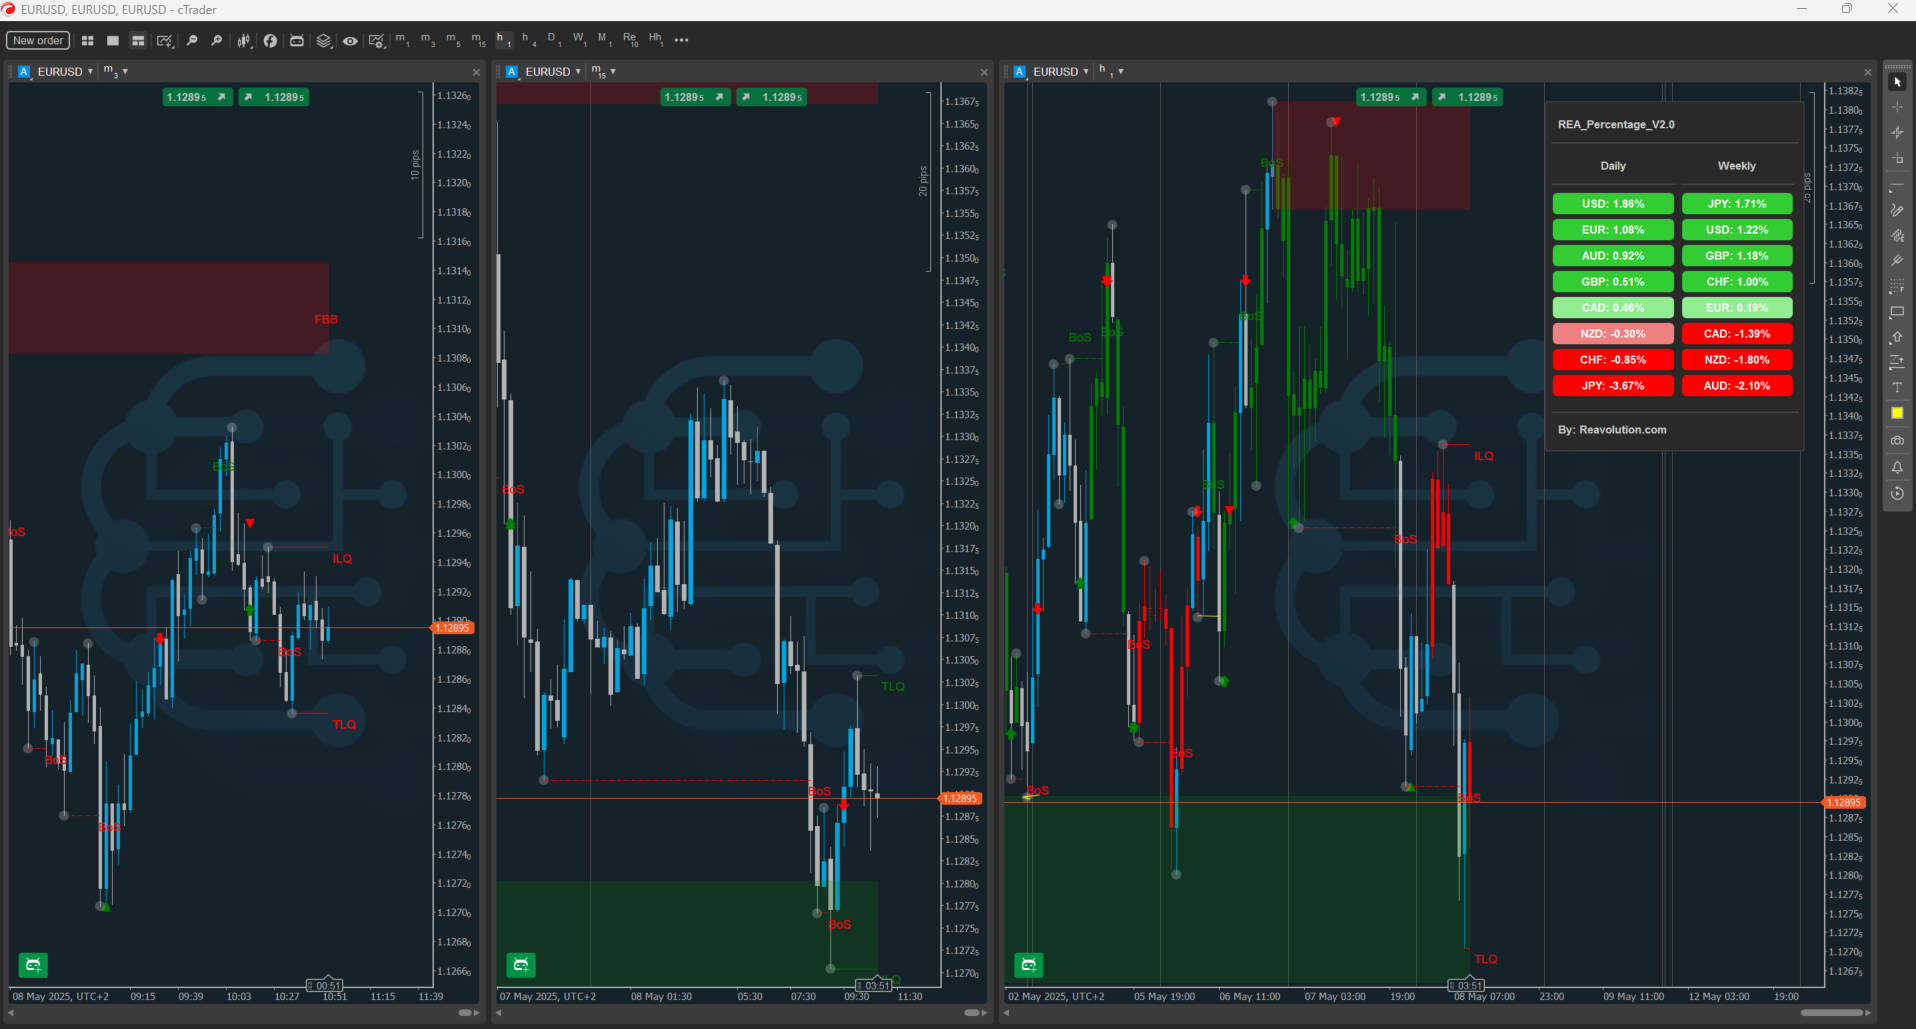The width and height of the screenshot is (1916, 1029).
Task: Open EURUSD symbol dropdown in third chart
Action: point(1061,72)
